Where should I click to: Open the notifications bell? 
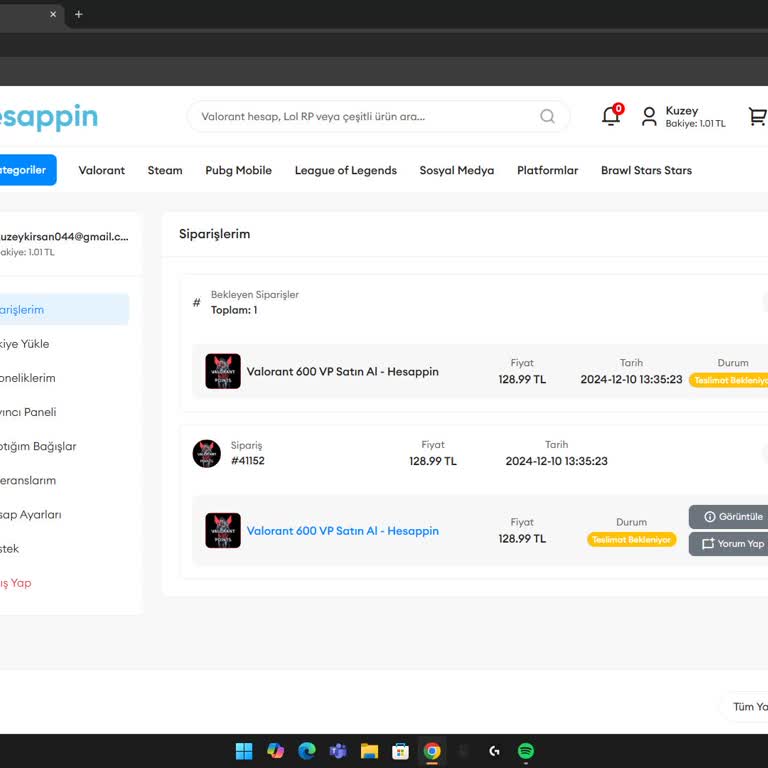tap(610, 116)
